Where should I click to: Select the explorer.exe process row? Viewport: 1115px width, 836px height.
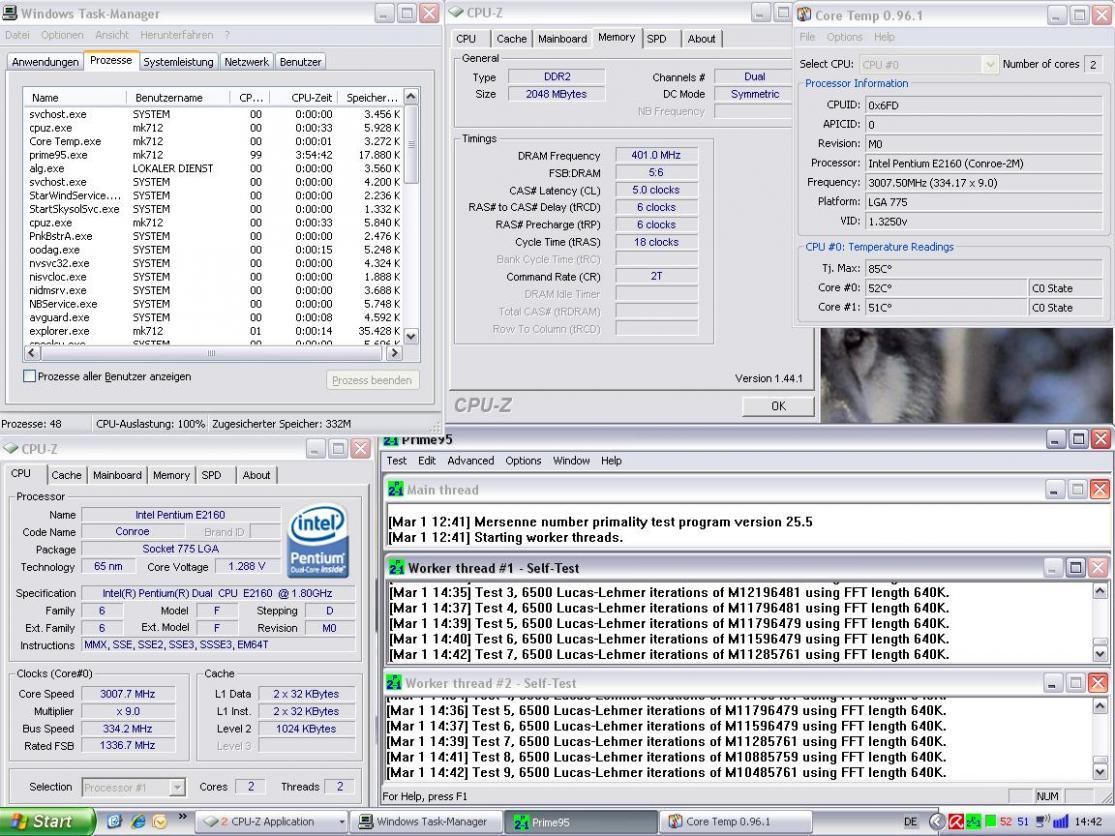(213, 331)
